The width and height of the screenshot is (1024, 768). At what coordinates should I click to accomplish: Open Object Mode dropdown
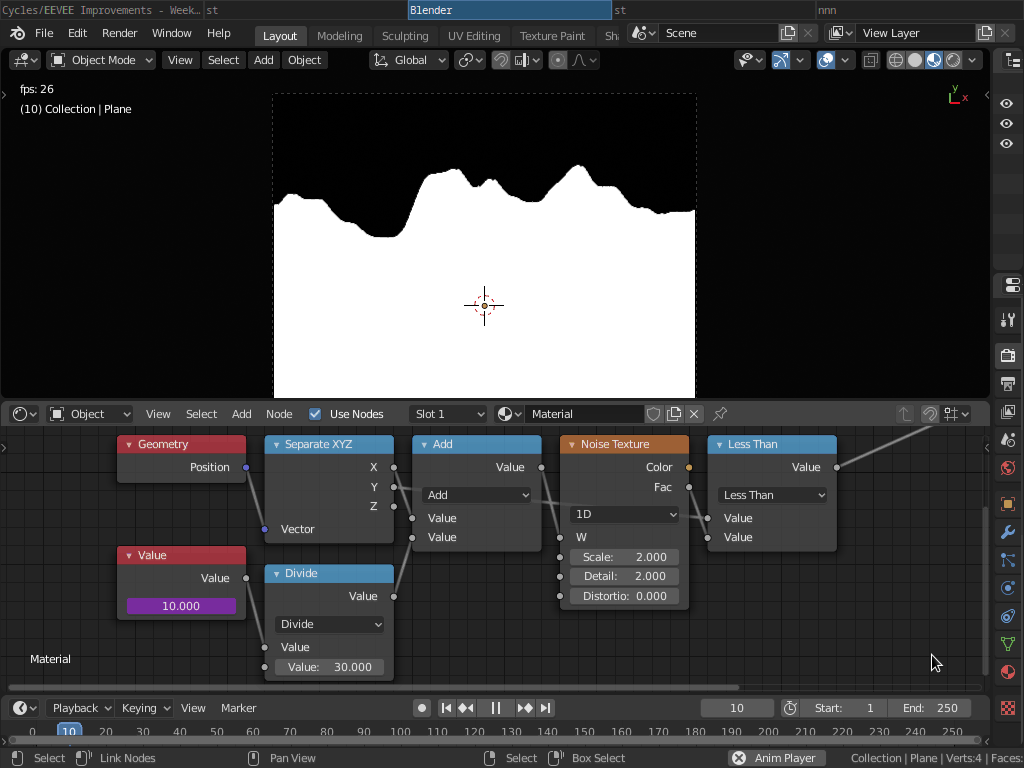(x=101, y=60)
